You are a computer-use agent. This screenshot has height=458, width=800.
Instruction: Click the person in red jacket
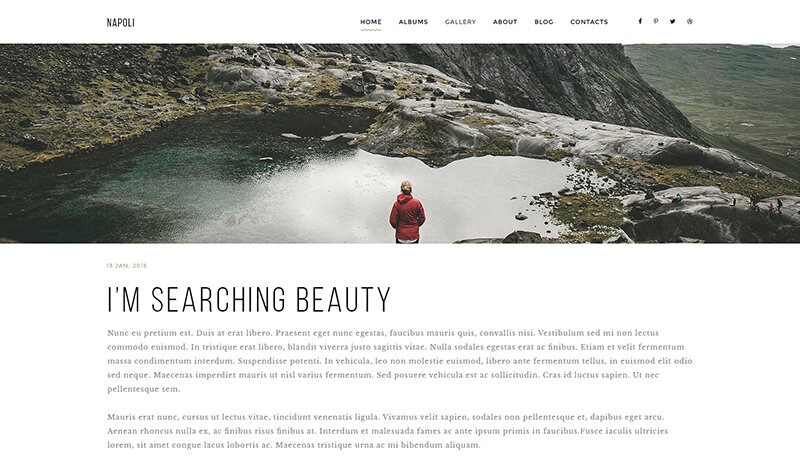[x=407, y=212]
